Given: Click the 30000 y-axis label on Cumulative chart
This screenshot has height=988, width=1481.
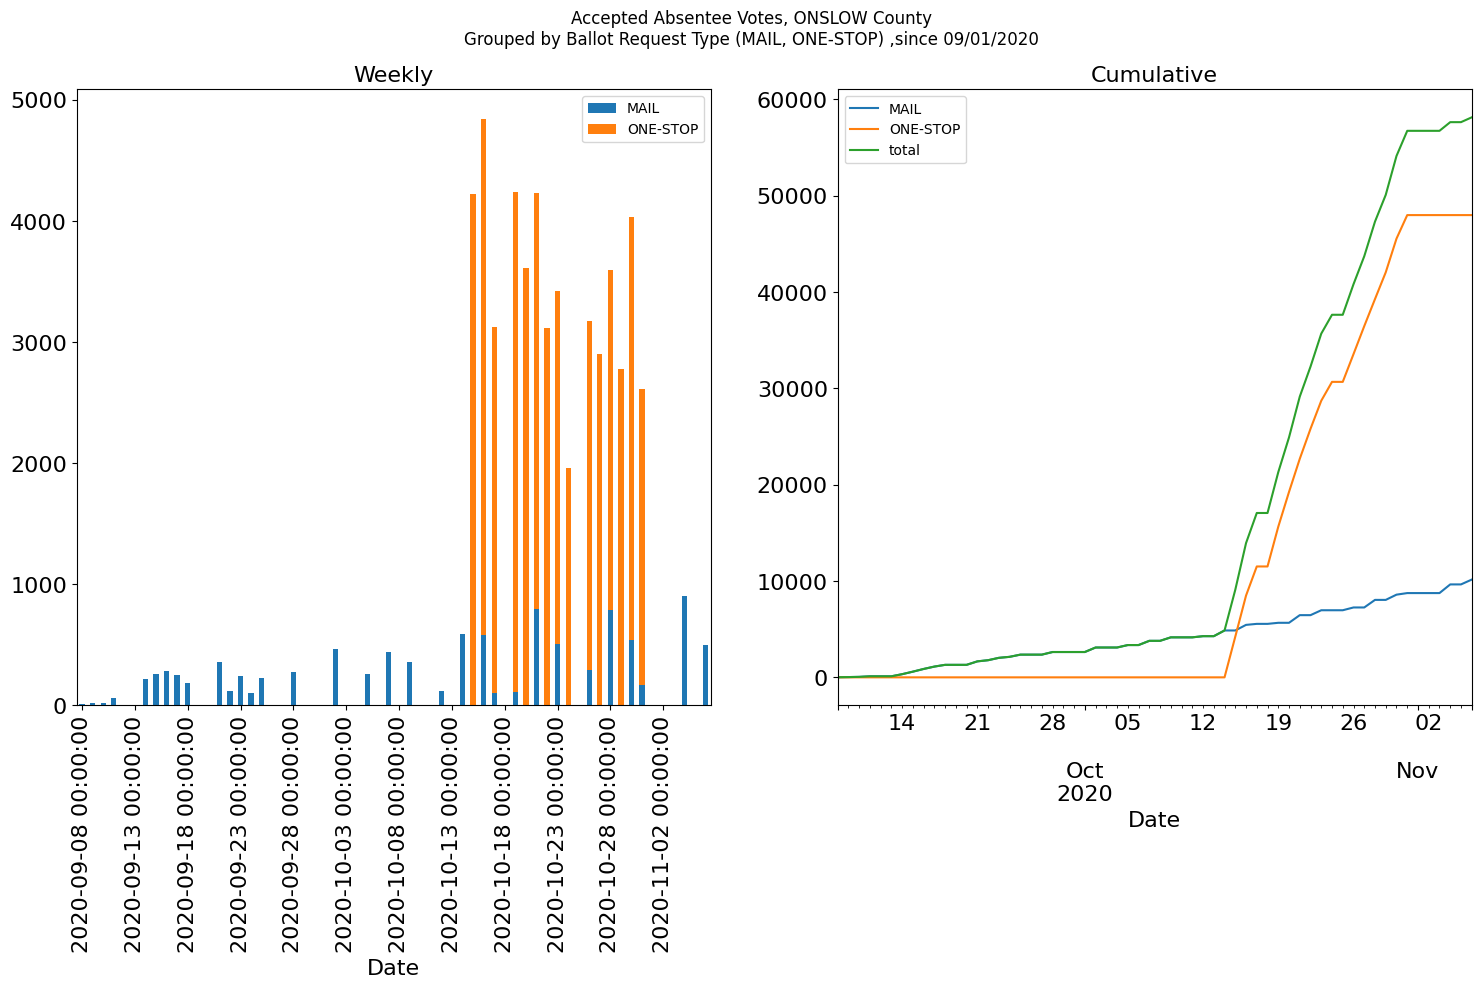Looking at the screenshot, I should (792, 389).
